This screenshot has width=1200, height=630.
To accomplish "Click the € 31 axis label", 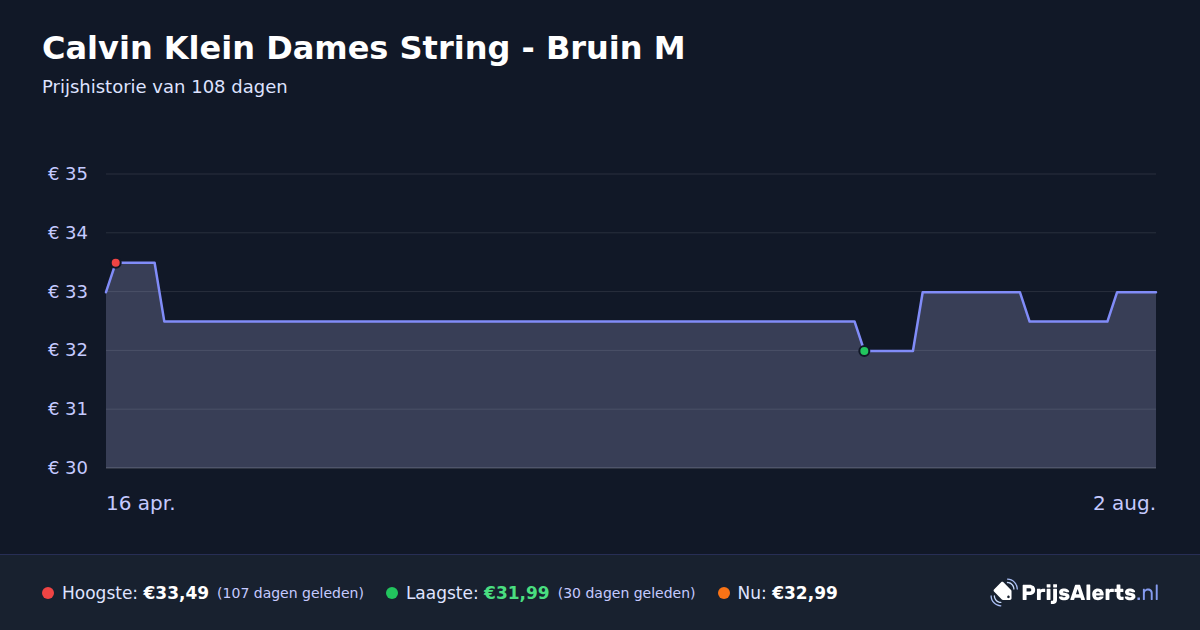I will [x=68, y=409].
